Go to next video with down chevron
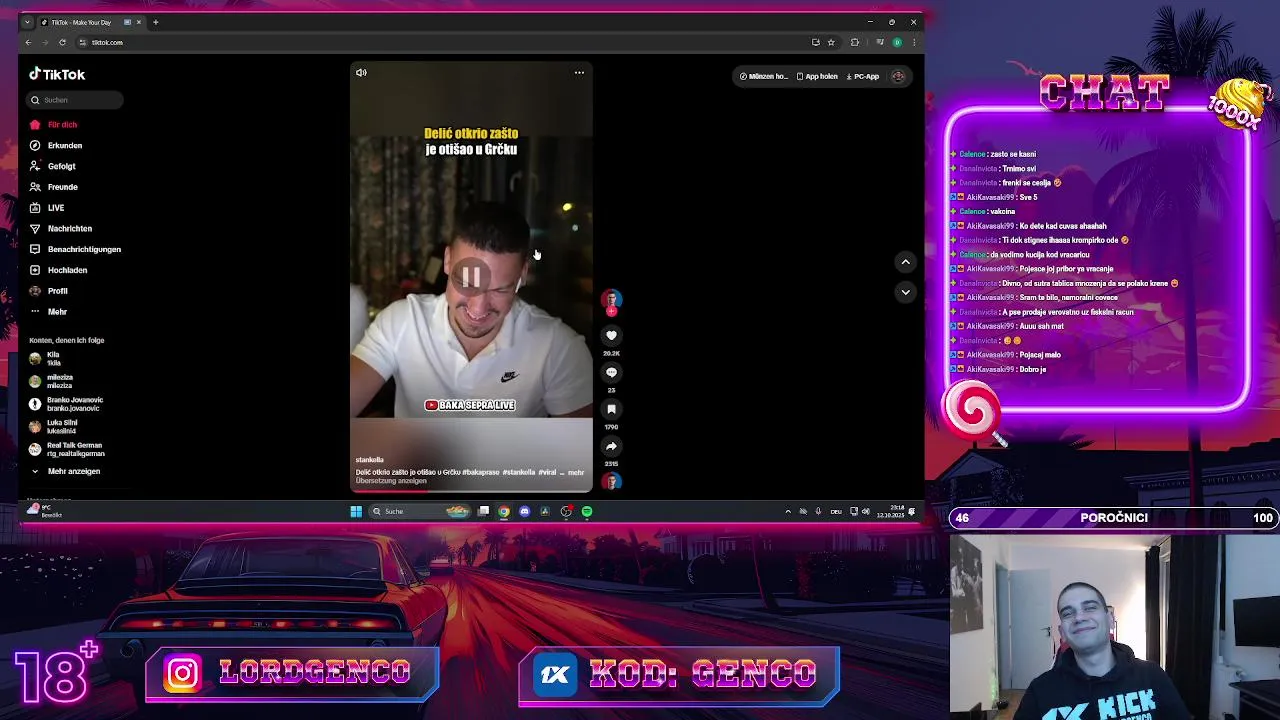1280x720 pixels. (905, 292)
